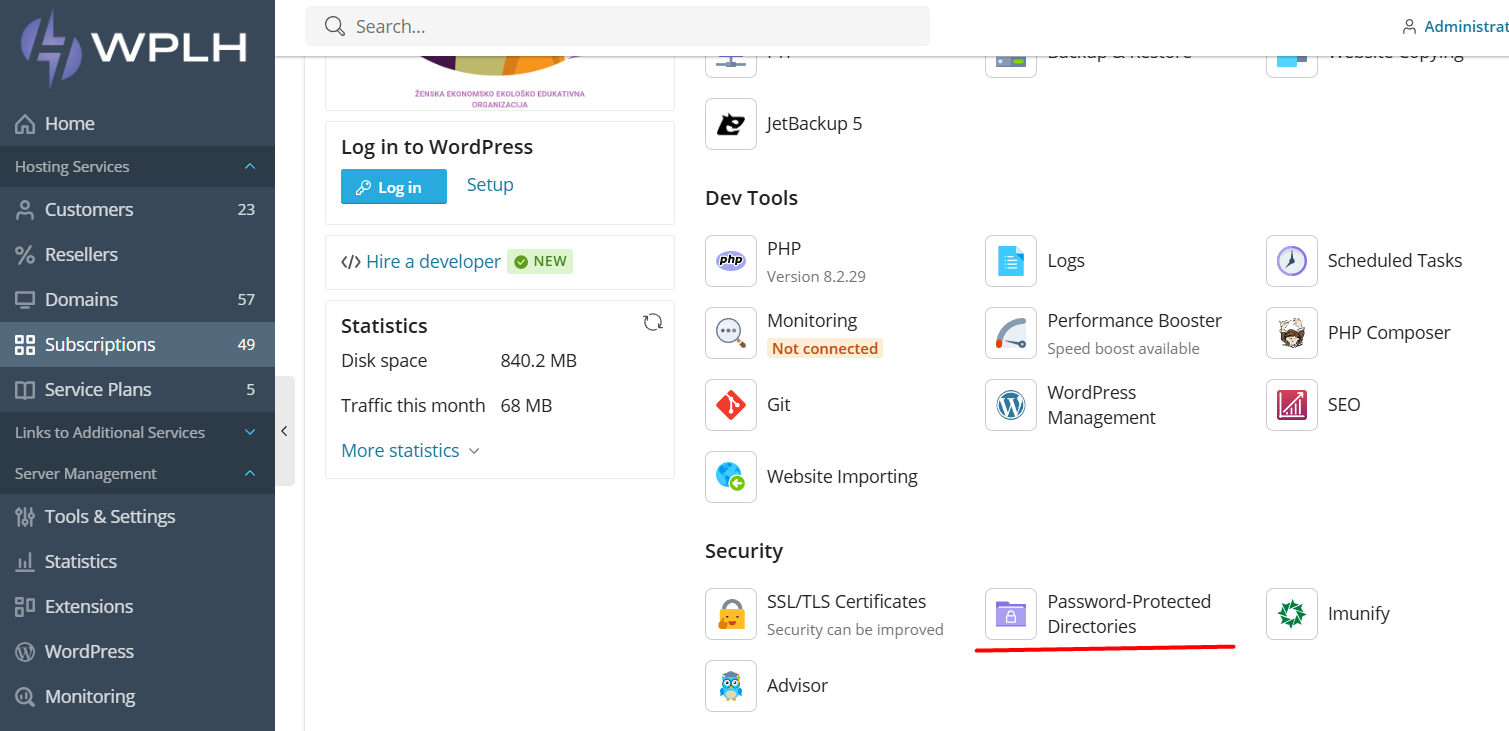Click the Password-Protected Directories link
The height and width of the screenshot is (731, 1509).
pos(1129,614)
